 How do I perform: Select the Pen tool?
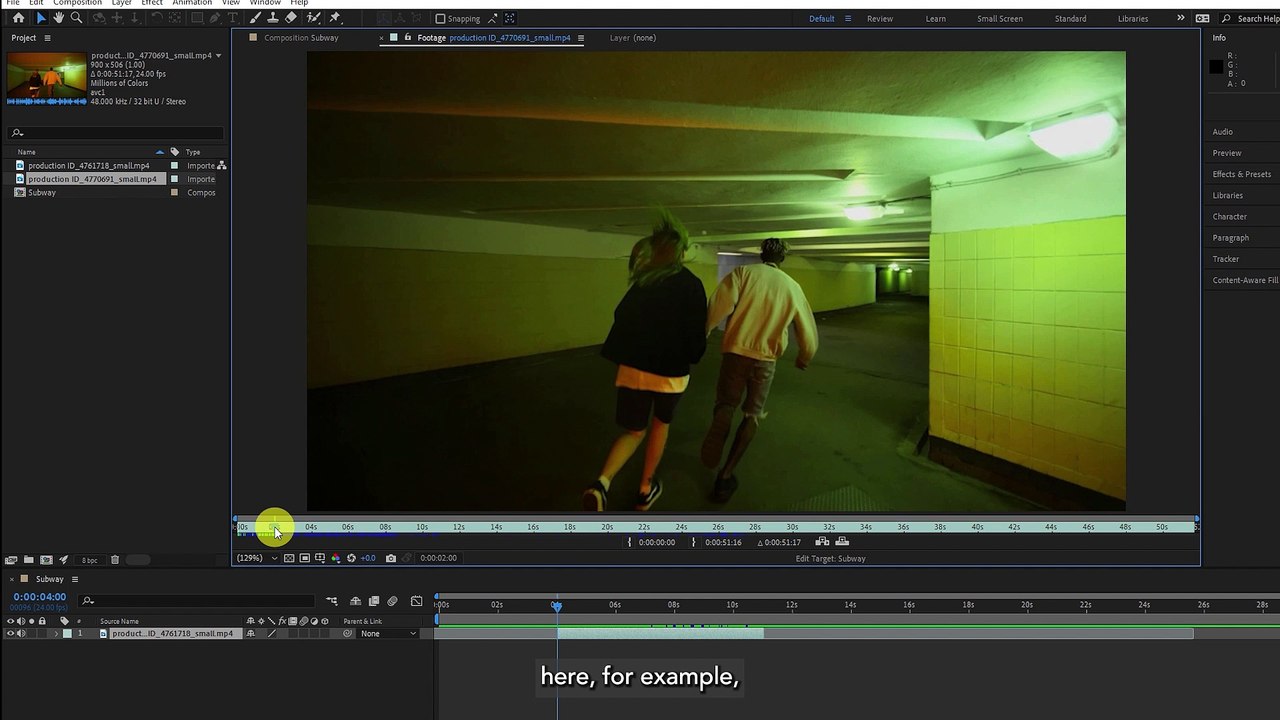click(x=215, y=18)
